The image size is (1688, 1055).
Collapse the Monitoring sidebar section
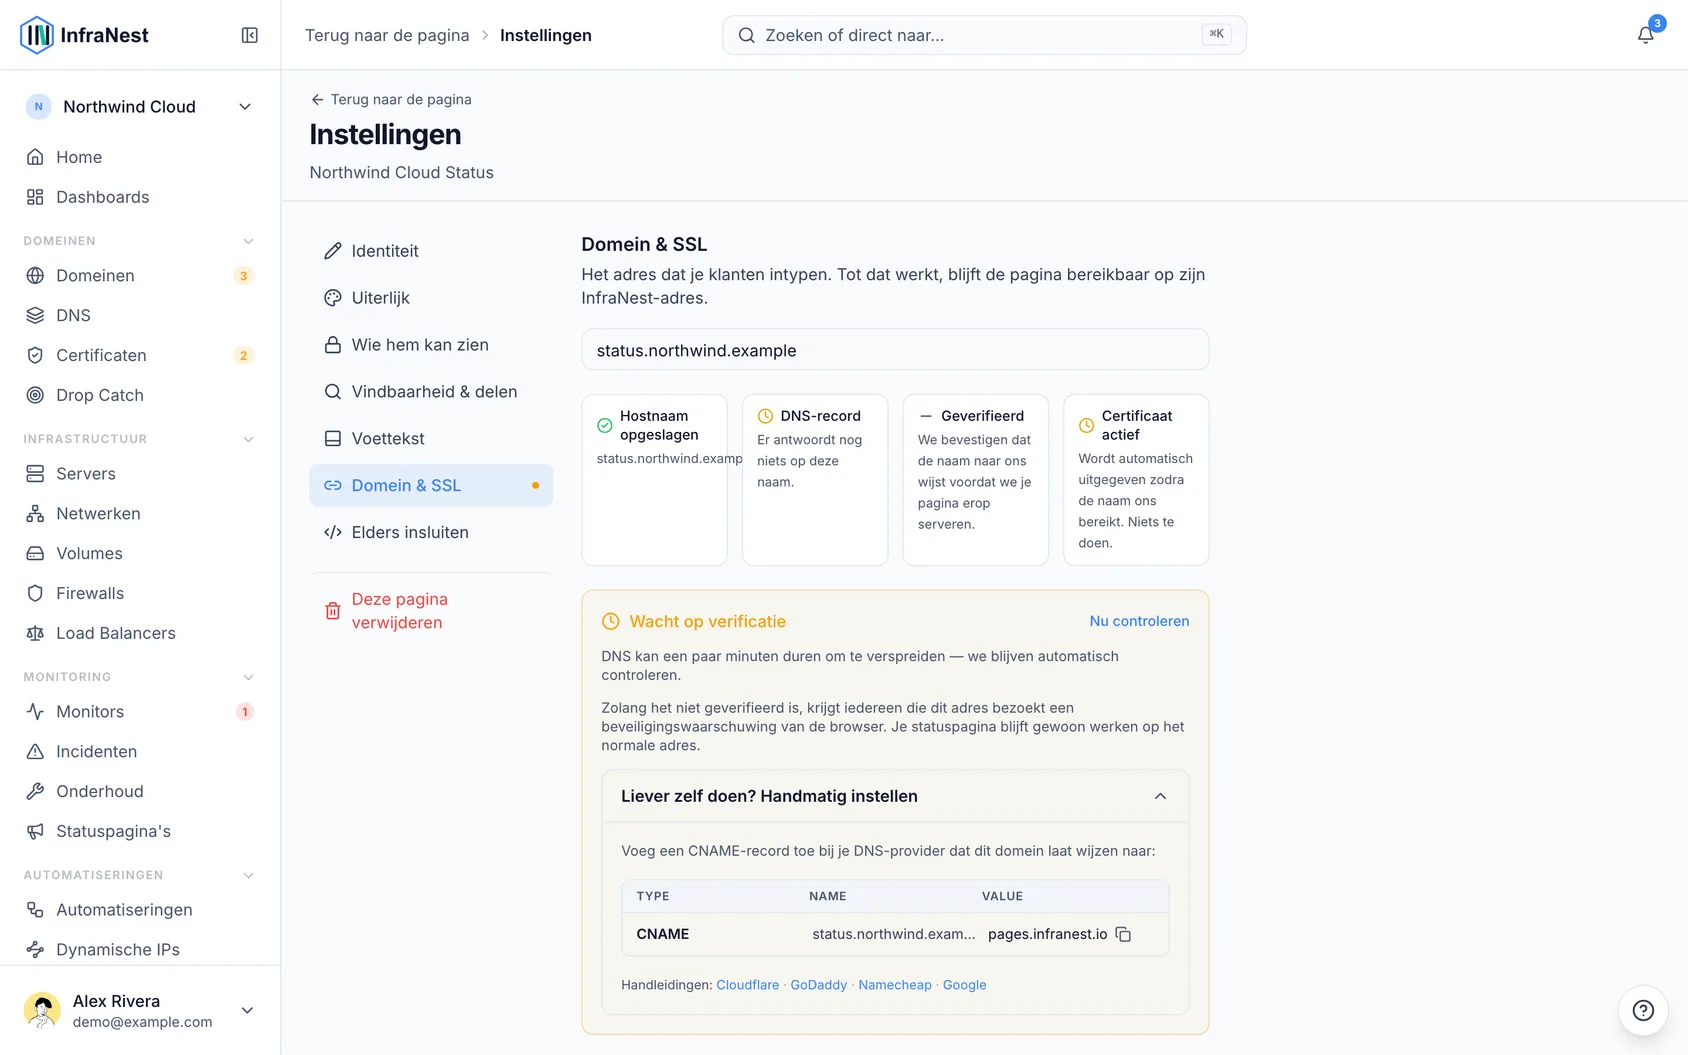coord(248,677)
